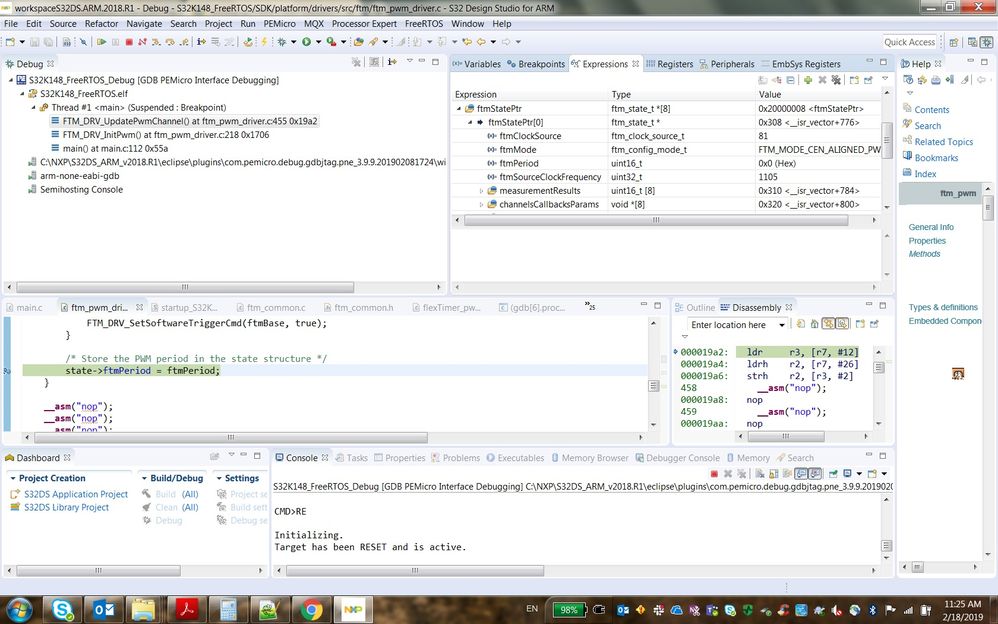Select FTM_DRV_InitPwm() stack frame

(165, 135)
